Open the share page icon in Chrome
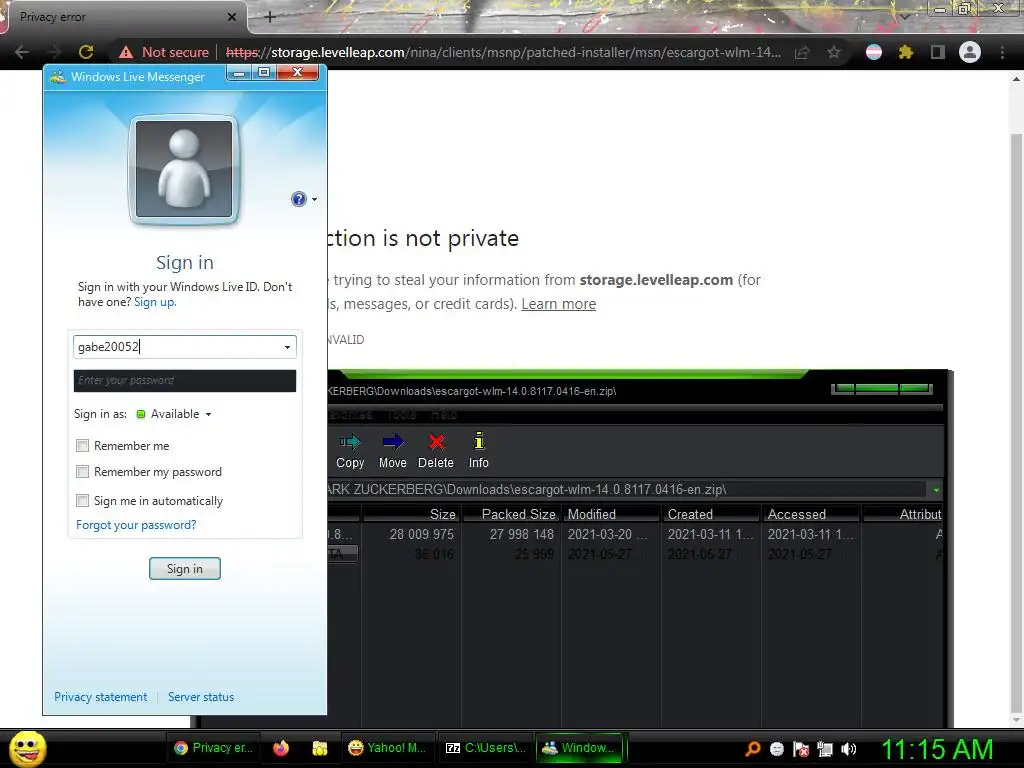Viewport: 1024px width, 768px height. point(802,52)
